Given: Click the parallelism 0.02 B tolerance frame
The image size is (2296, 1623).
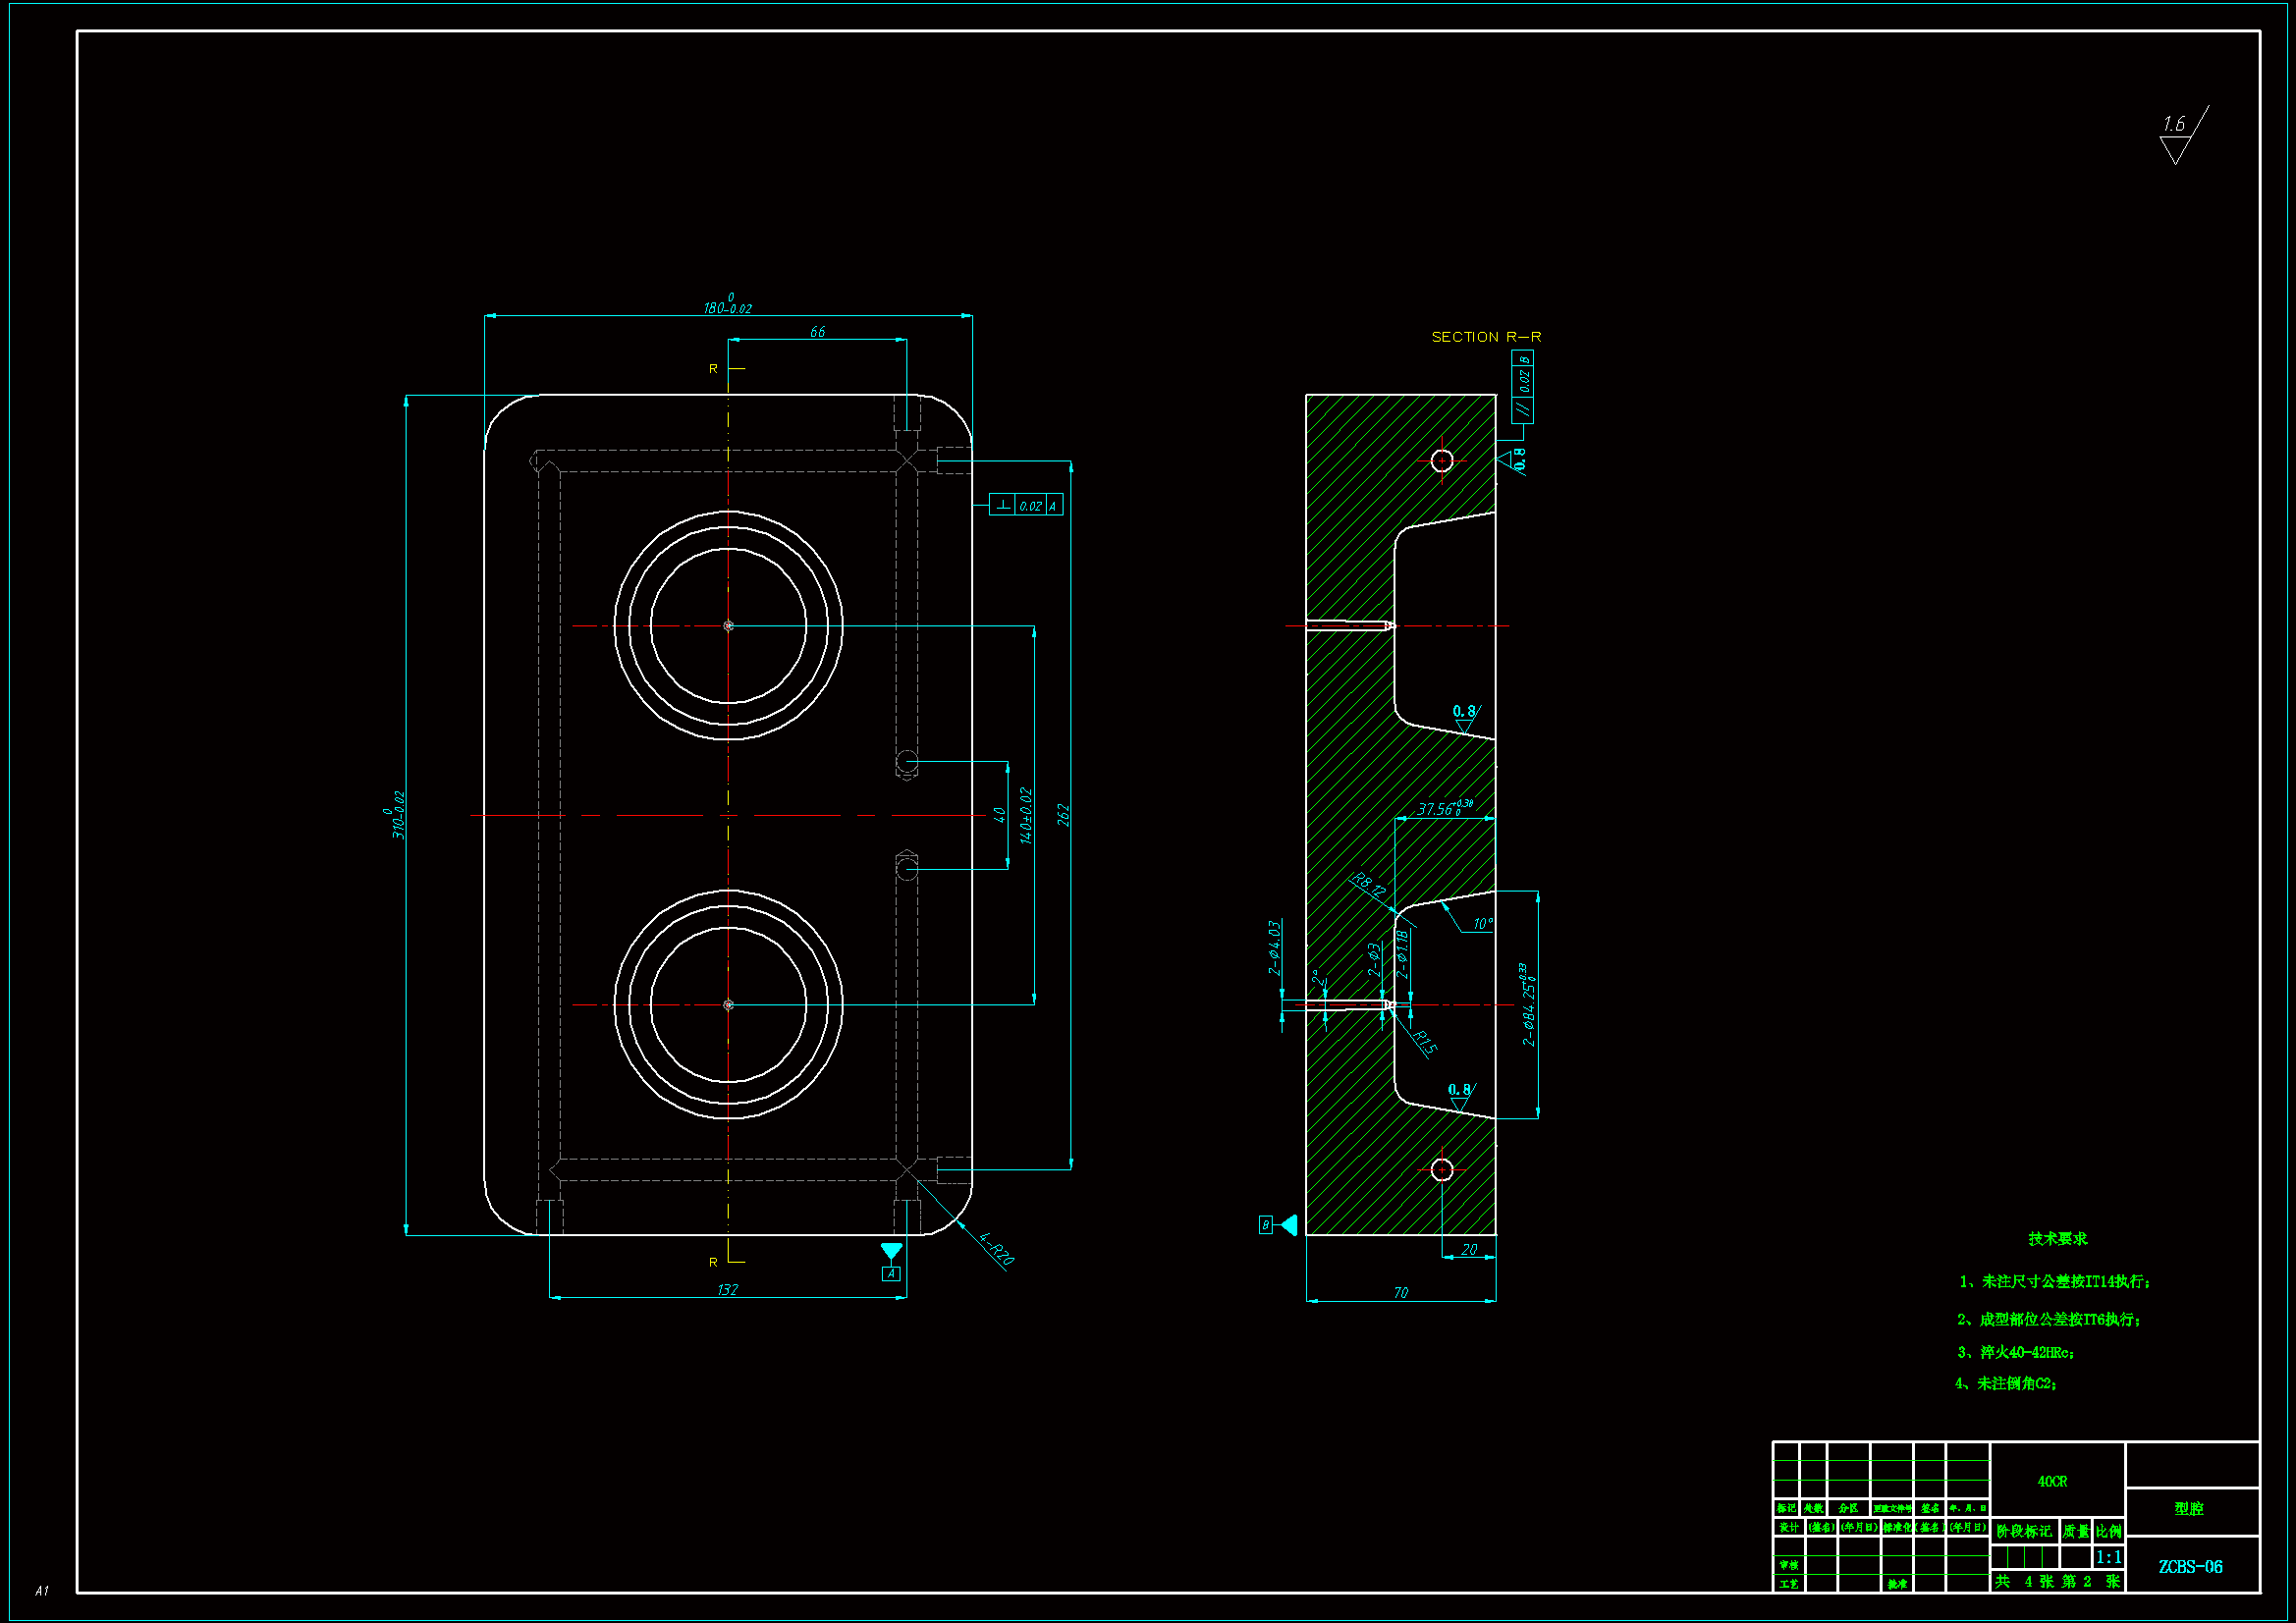Looking at the screenshot, I should click(1523, 386).
